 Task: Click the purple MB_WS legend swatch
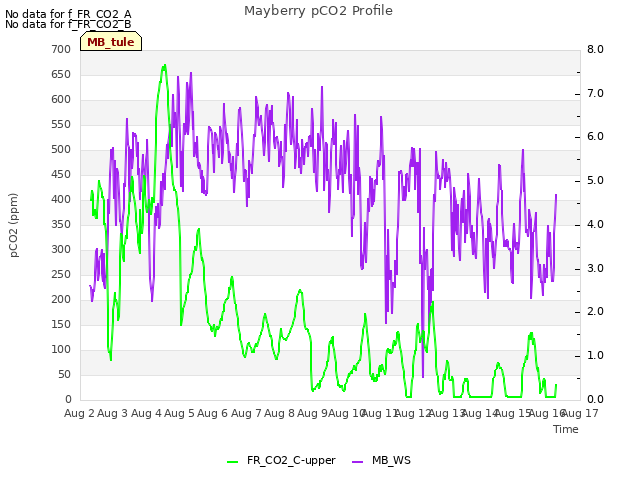[357, 462]
